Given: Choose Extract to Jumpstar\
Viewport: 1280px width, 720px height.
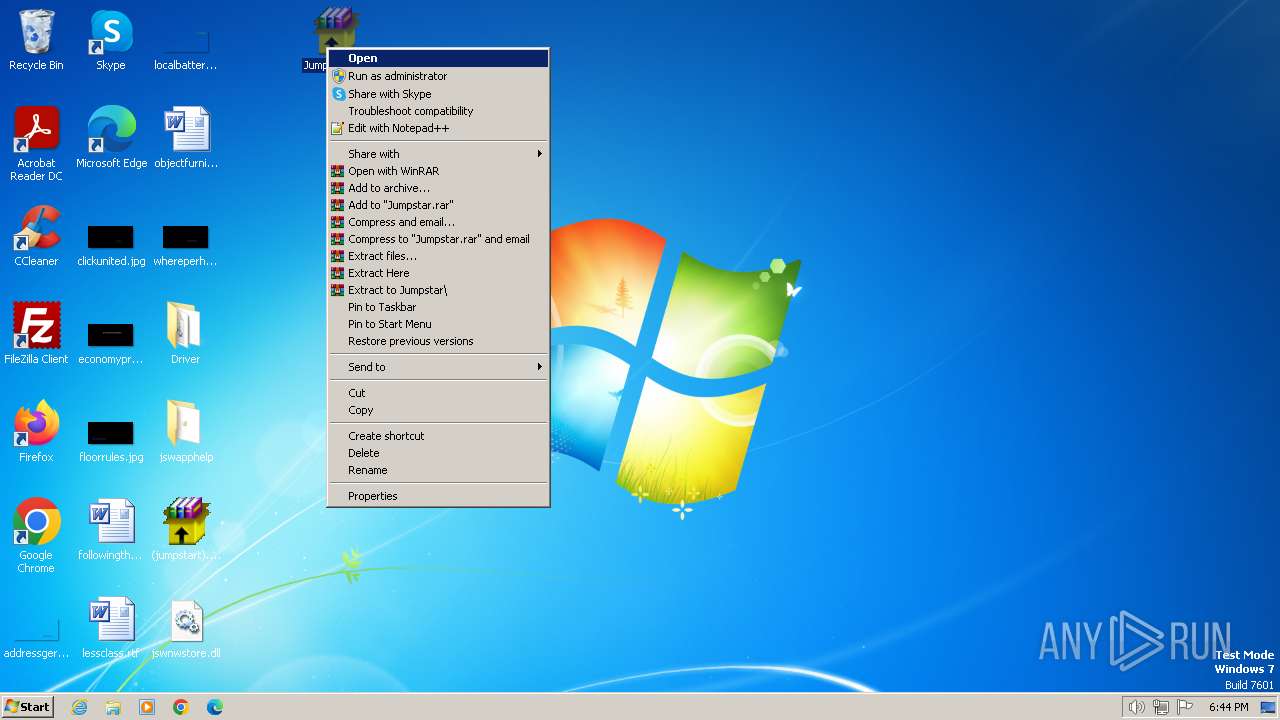Looking at the screenshot, I should pos(439,290).
